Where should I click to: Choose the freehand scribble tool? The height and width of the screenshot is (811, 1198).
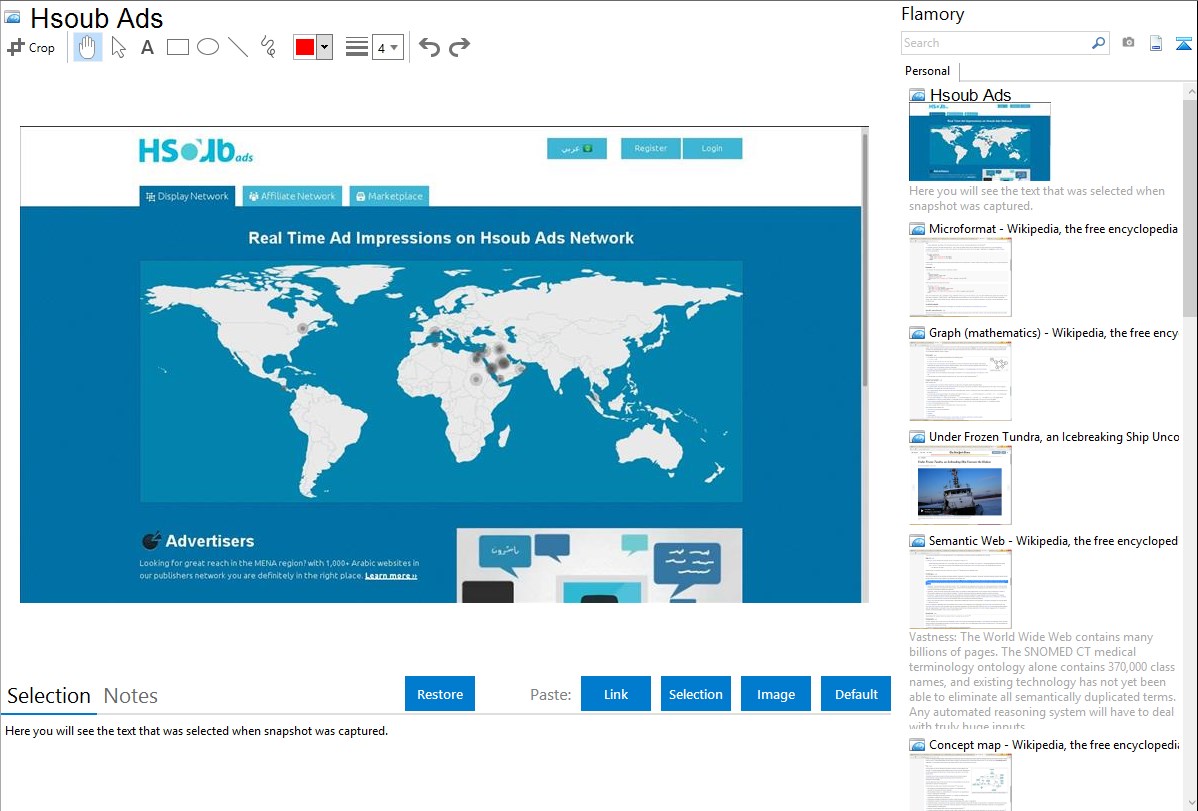(268, 47)
